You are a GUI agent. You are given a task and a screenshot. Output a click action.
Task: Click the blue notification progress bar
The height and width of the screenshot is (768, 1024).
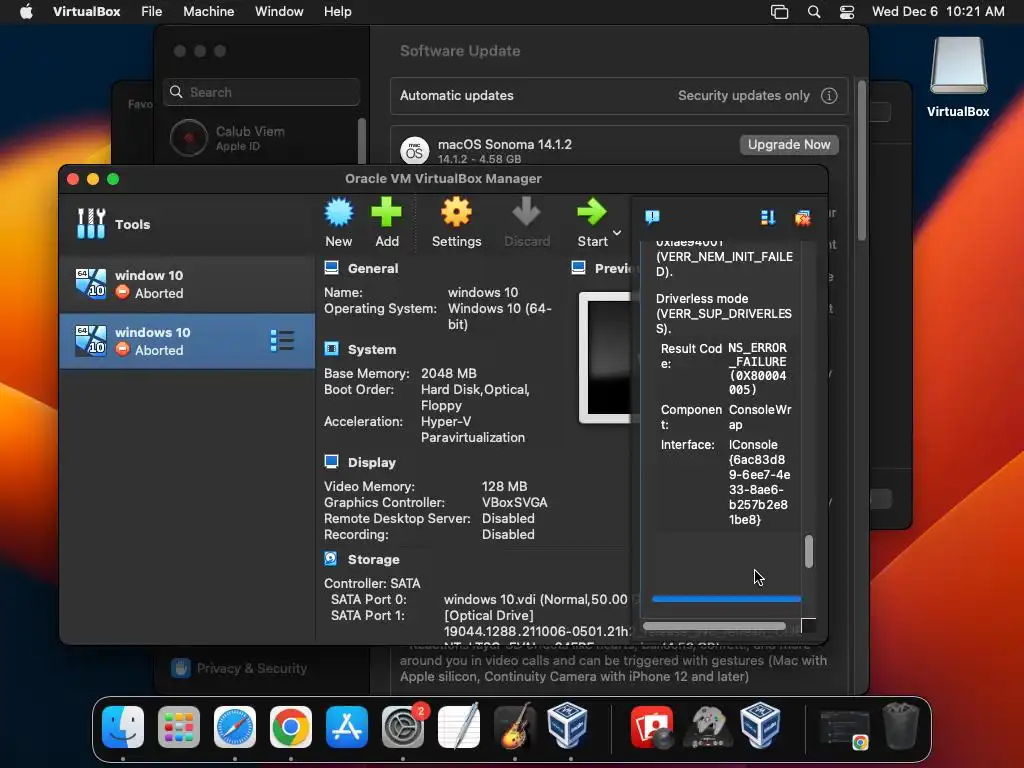click(x=726, y=598)
